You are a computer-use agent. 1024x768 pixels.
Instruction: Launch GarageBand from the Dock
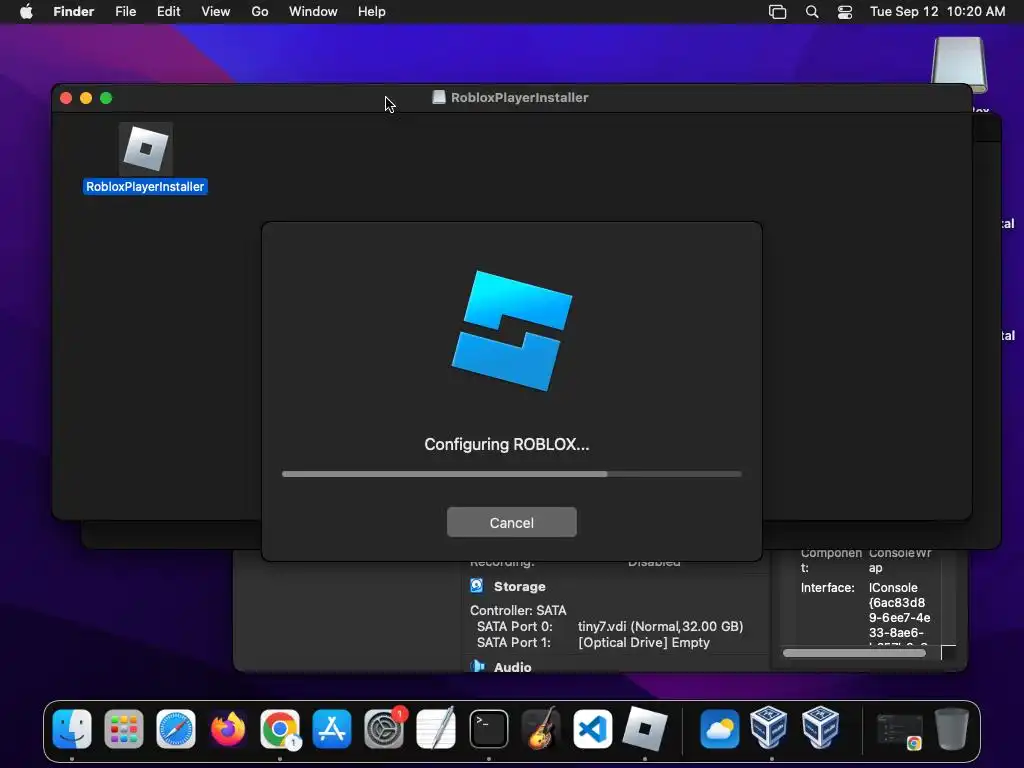pyautogui.click(x=541, y=728)
